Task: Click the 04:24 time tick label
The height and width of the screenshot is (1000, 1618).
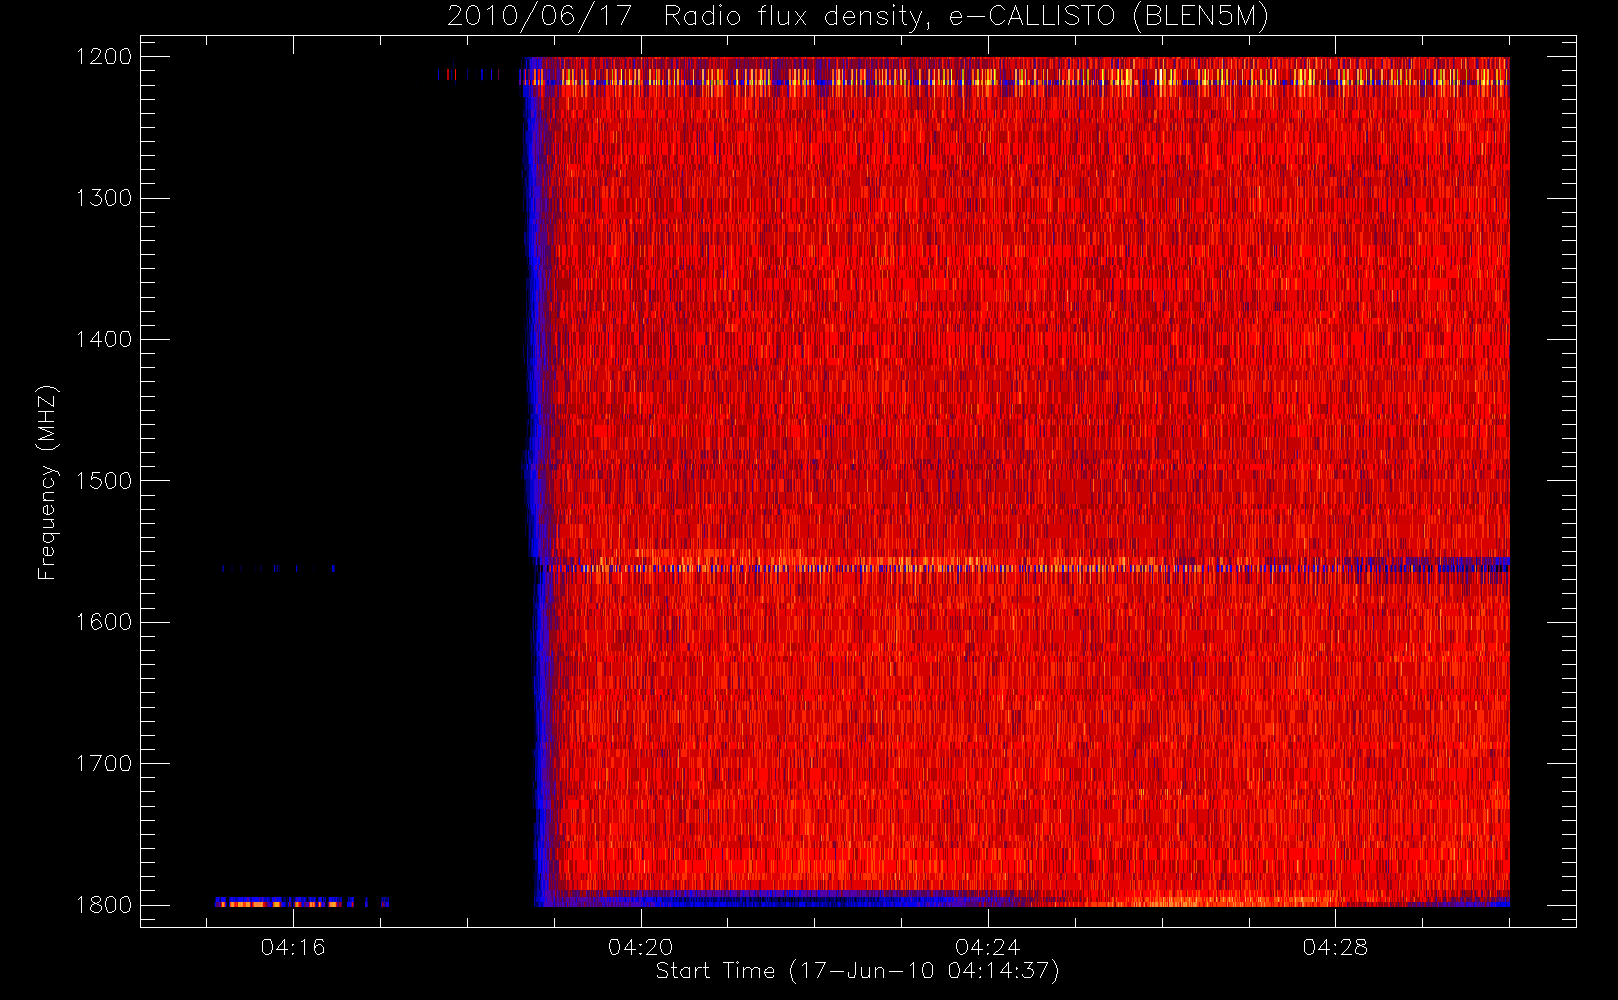Action: (987, 947)
